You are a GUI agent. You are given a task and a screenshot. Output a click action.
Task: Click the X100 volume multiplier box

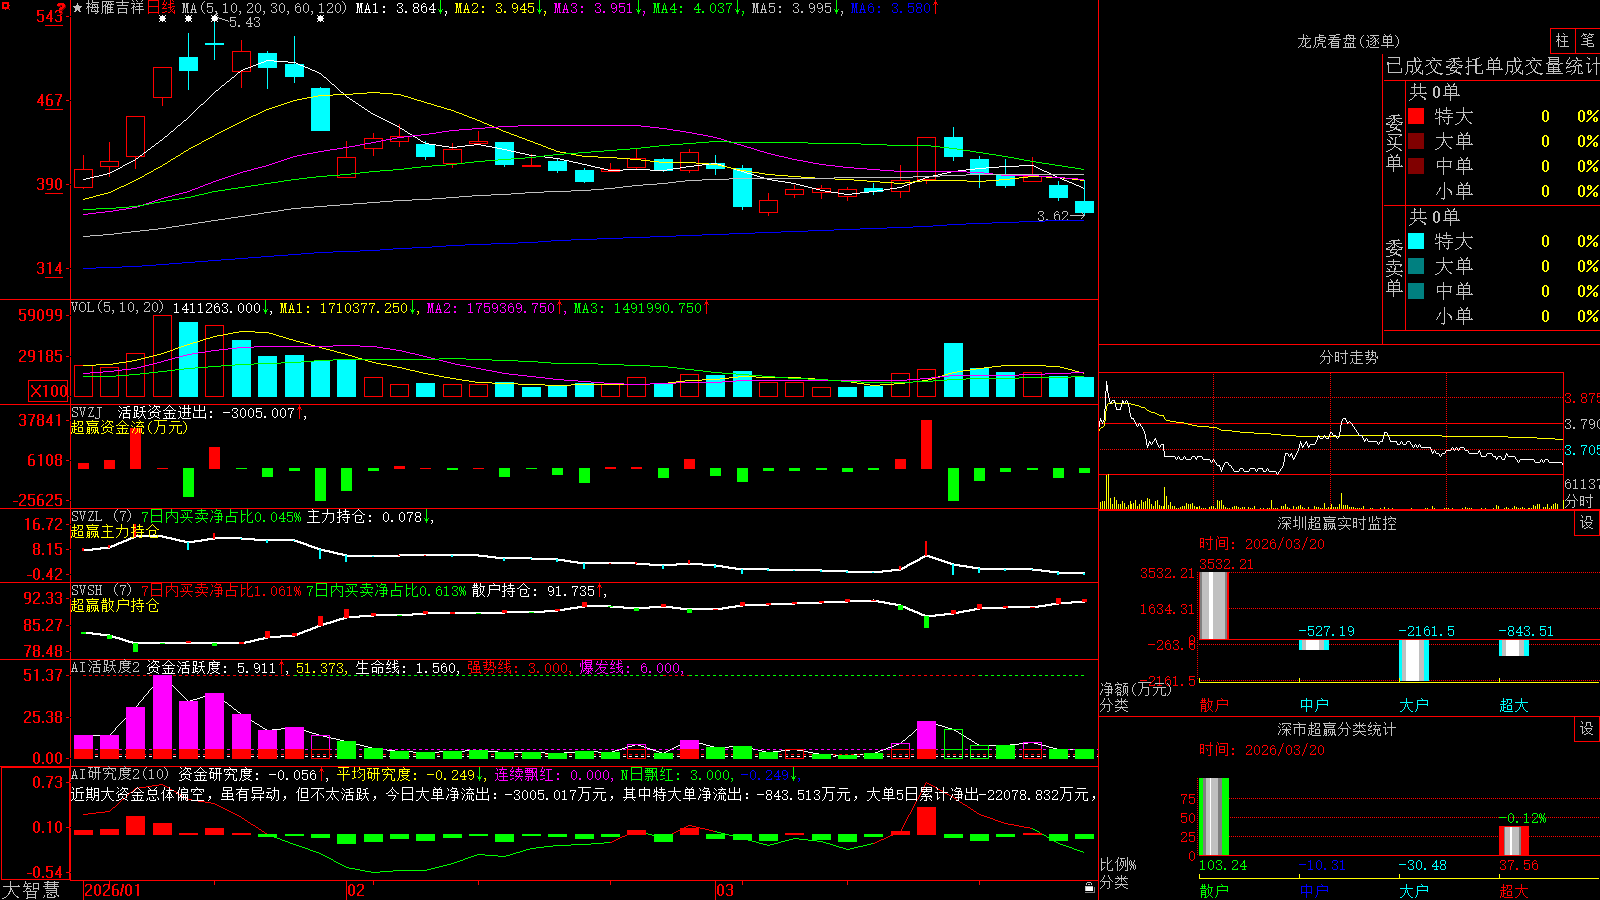point(48,391)
